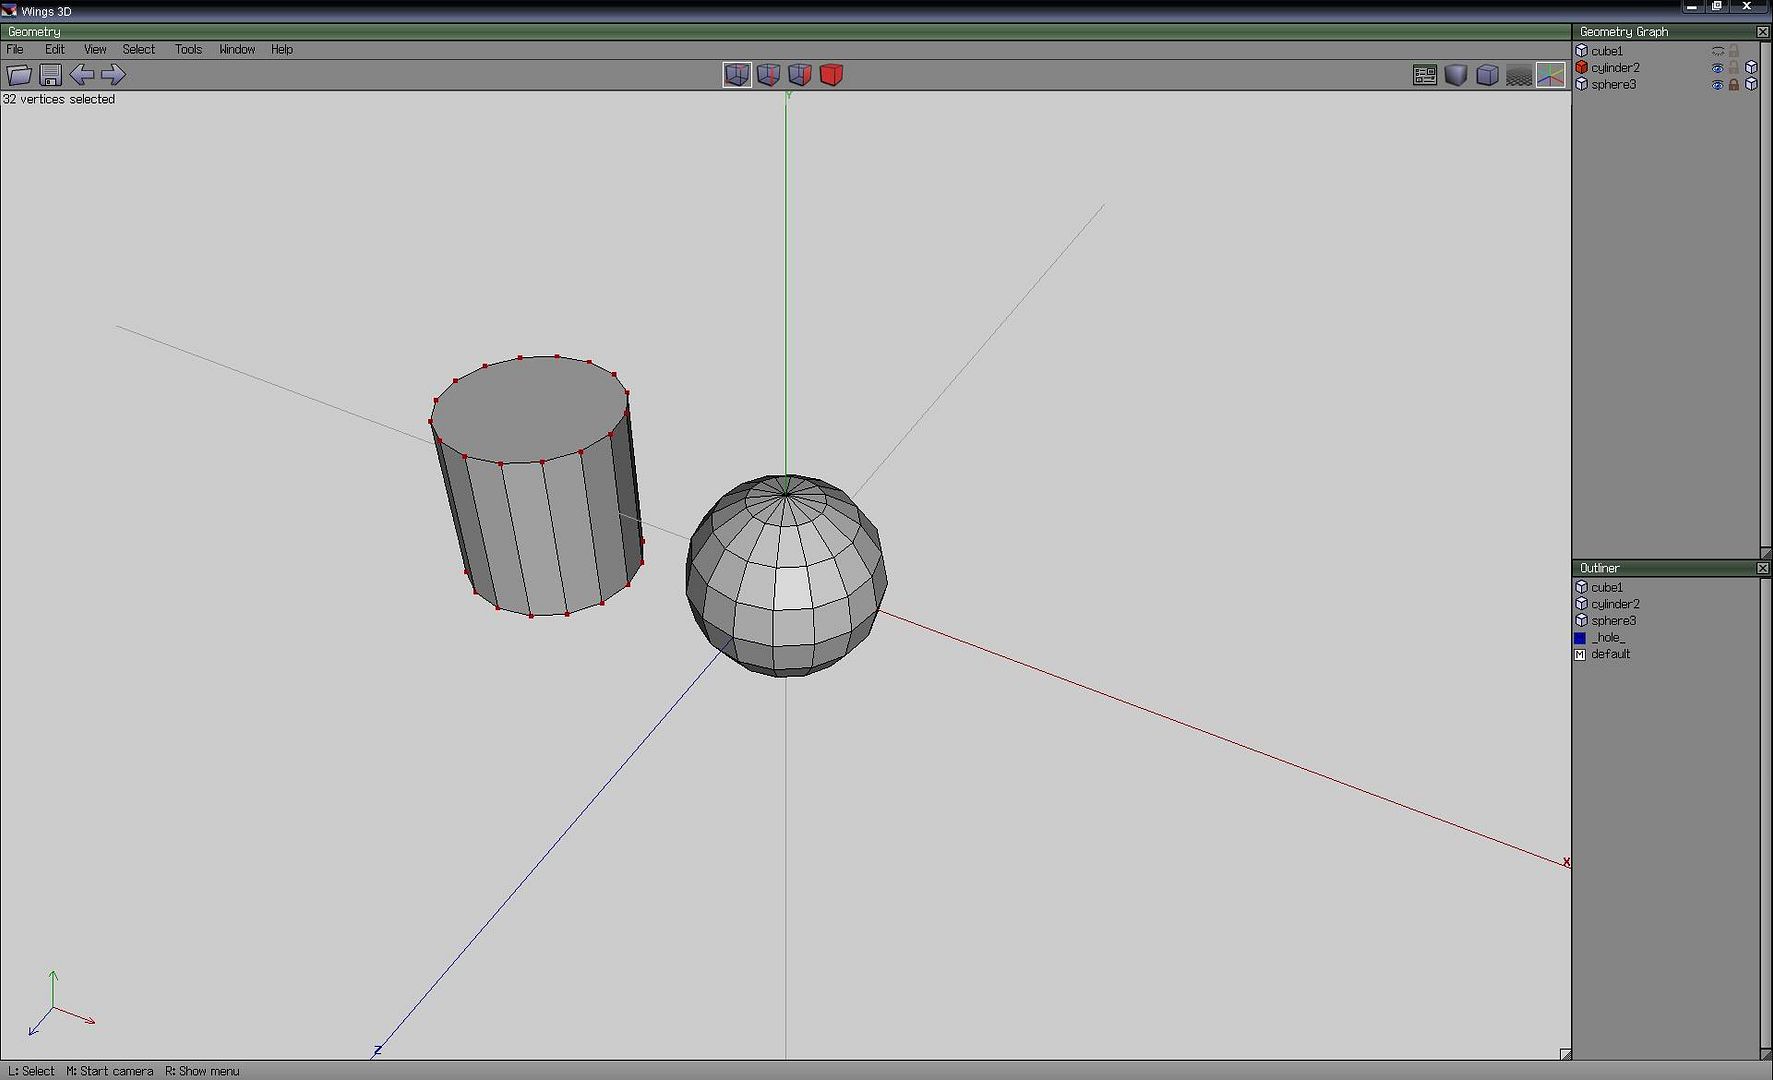Click the Open file folder icon
Viewport: 1773px width, 1080px height.
[x=19, y=75]
